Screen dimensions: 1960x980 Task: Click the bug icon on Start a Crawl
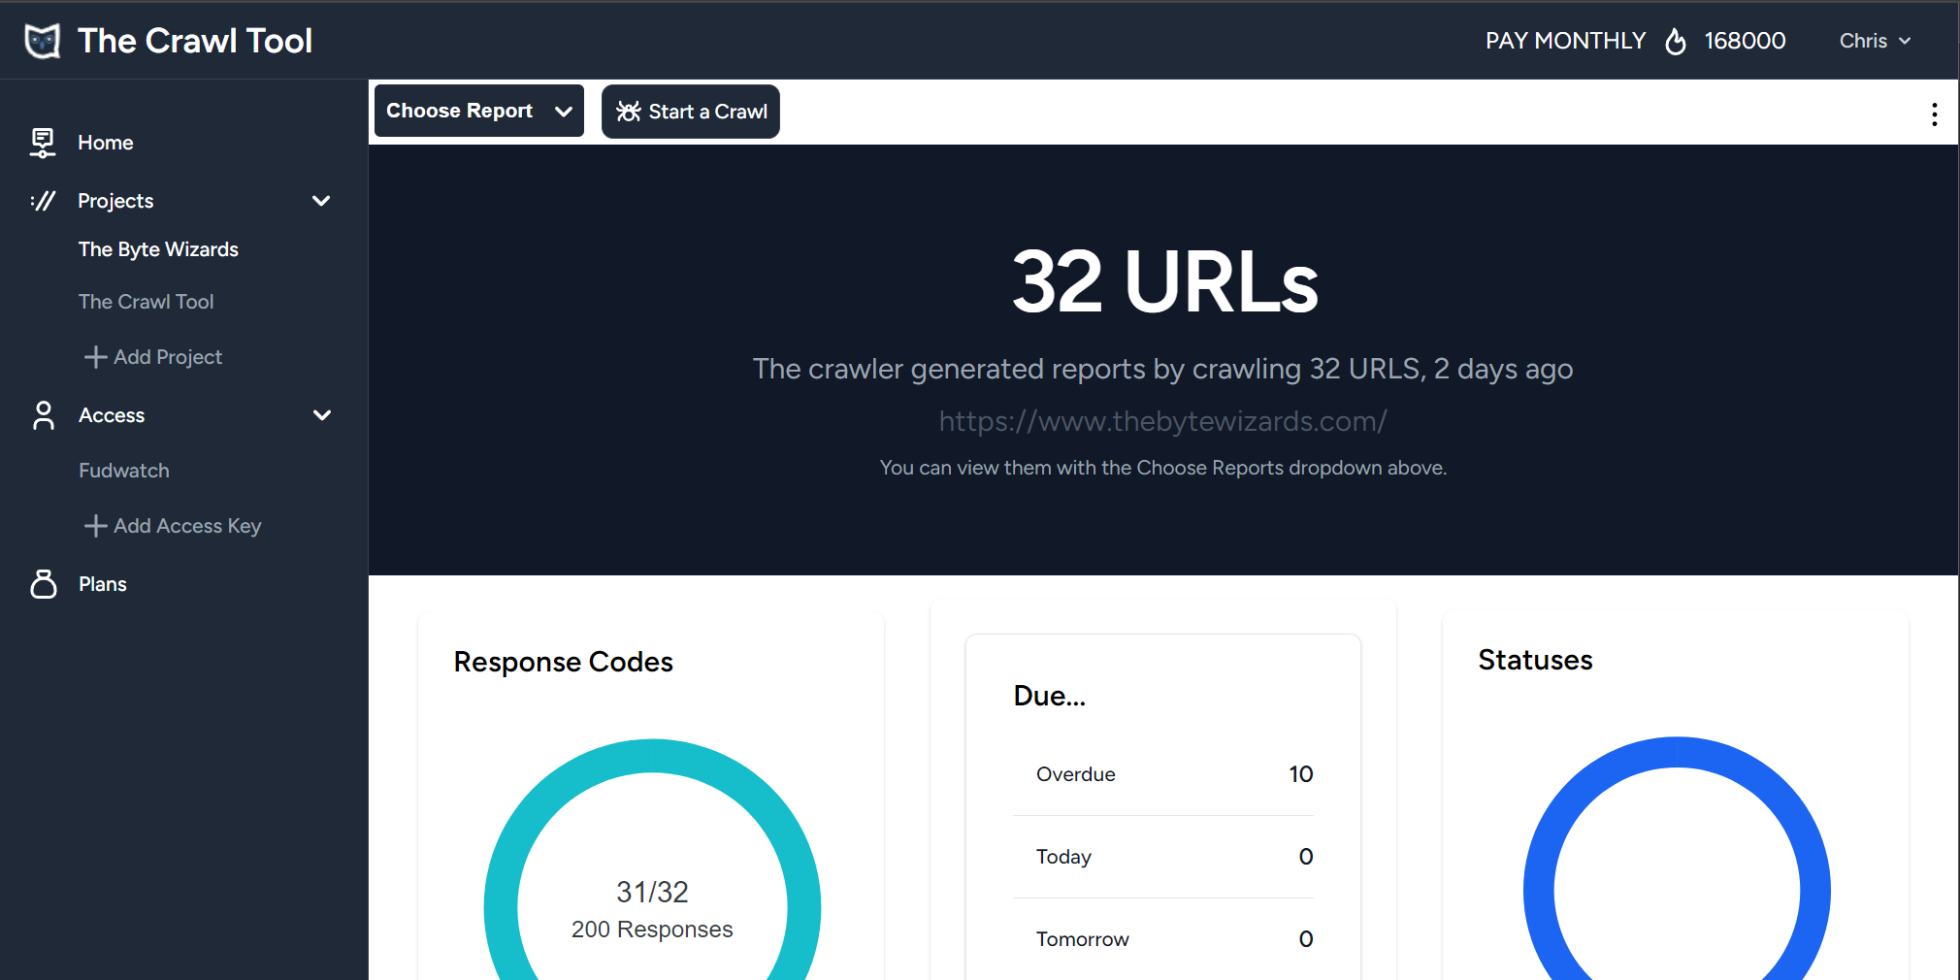point(628,111)
